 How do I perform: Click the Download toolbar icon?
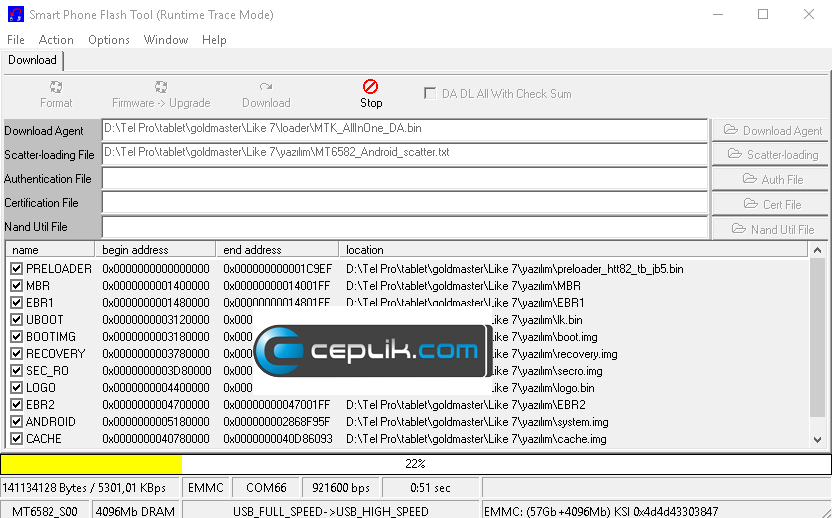[x=266, y=88]
